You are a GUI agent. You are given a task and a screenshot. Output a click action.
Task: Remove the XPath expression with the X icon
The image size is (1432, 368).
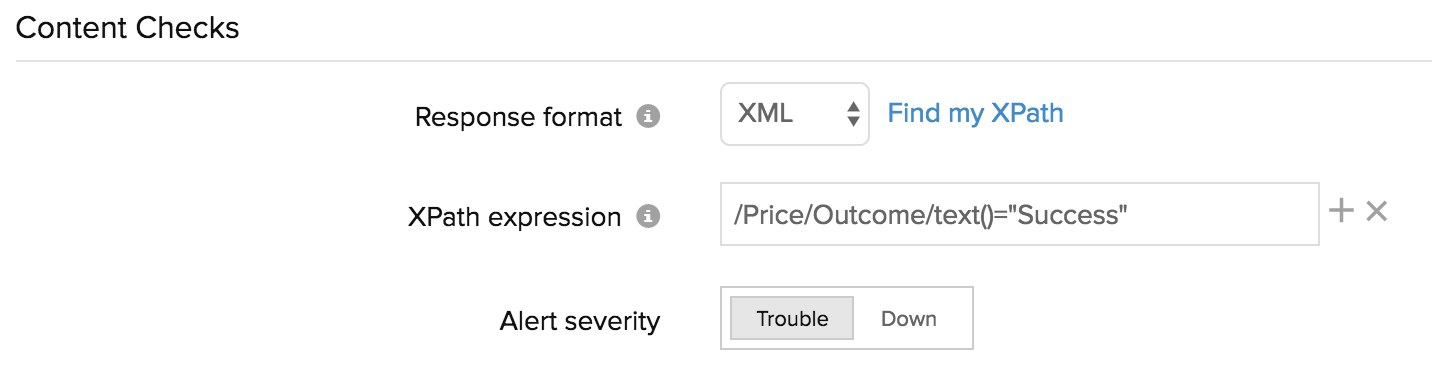(1377, 211)
